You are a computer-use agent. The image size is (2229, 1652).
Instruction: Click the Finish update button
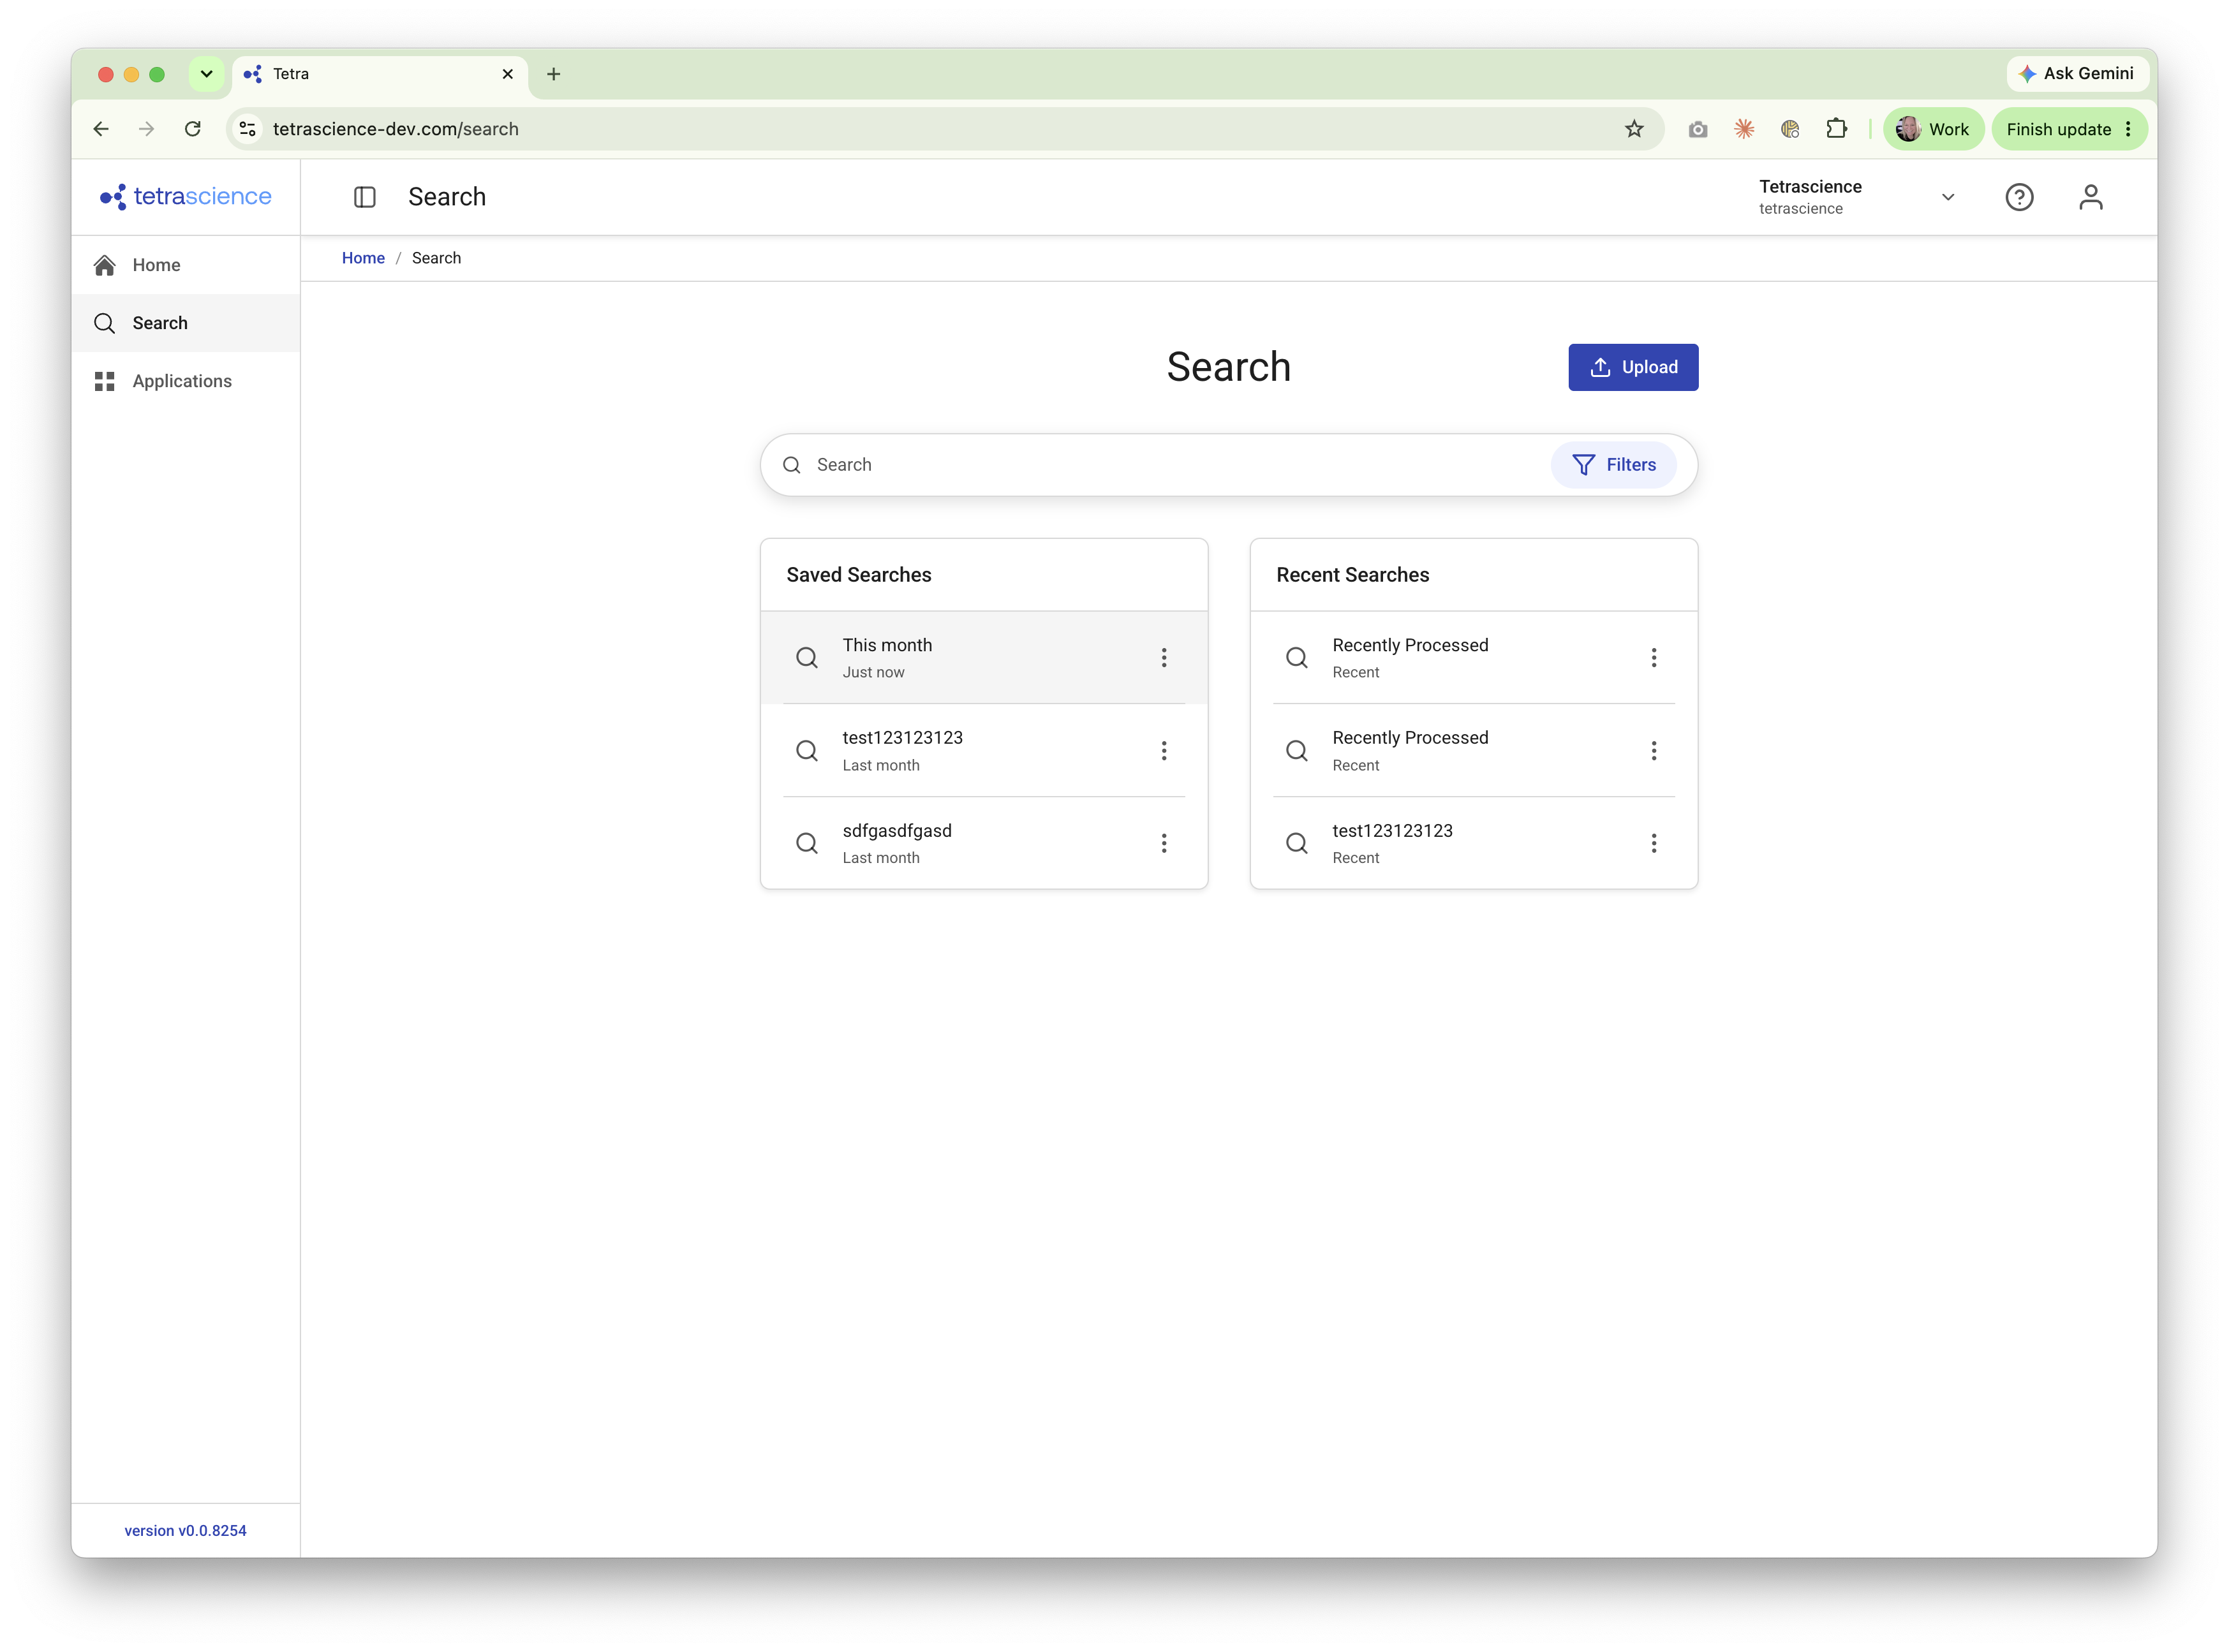click(x=2068, y=129)
